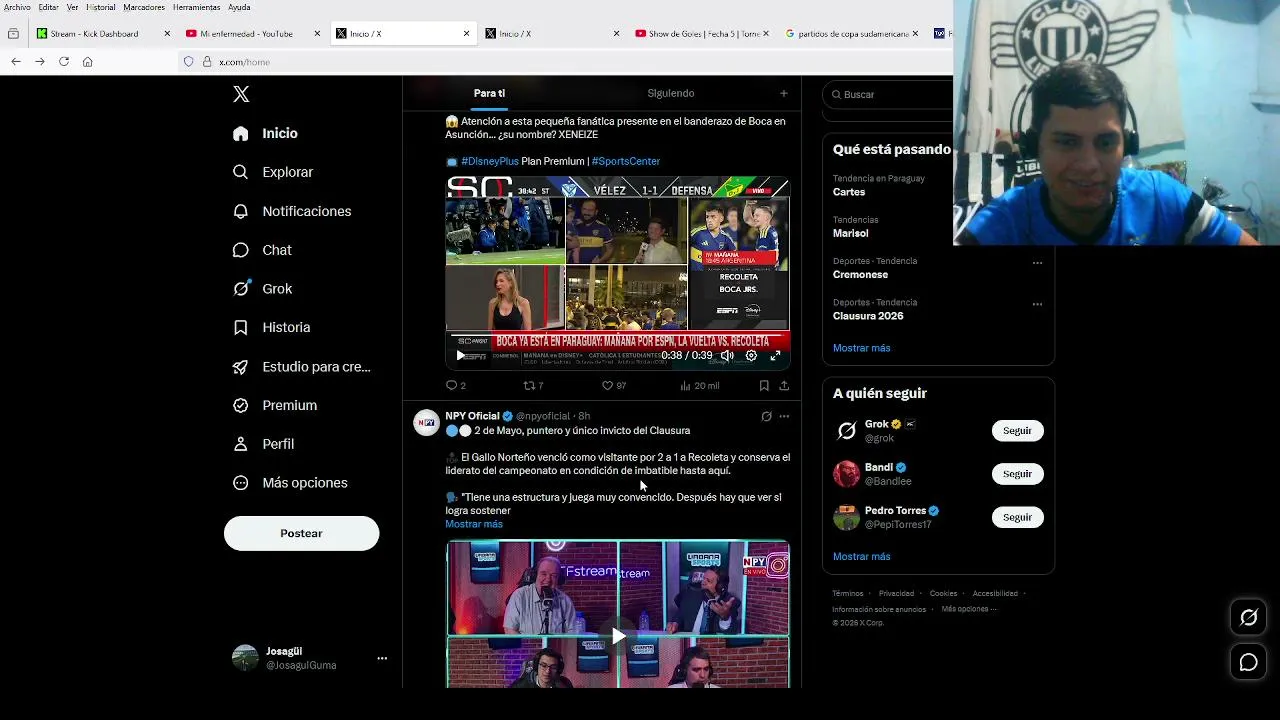Open Estudio para creadores in sidebar
This screenshot has width=1280, height=720.
301,367
